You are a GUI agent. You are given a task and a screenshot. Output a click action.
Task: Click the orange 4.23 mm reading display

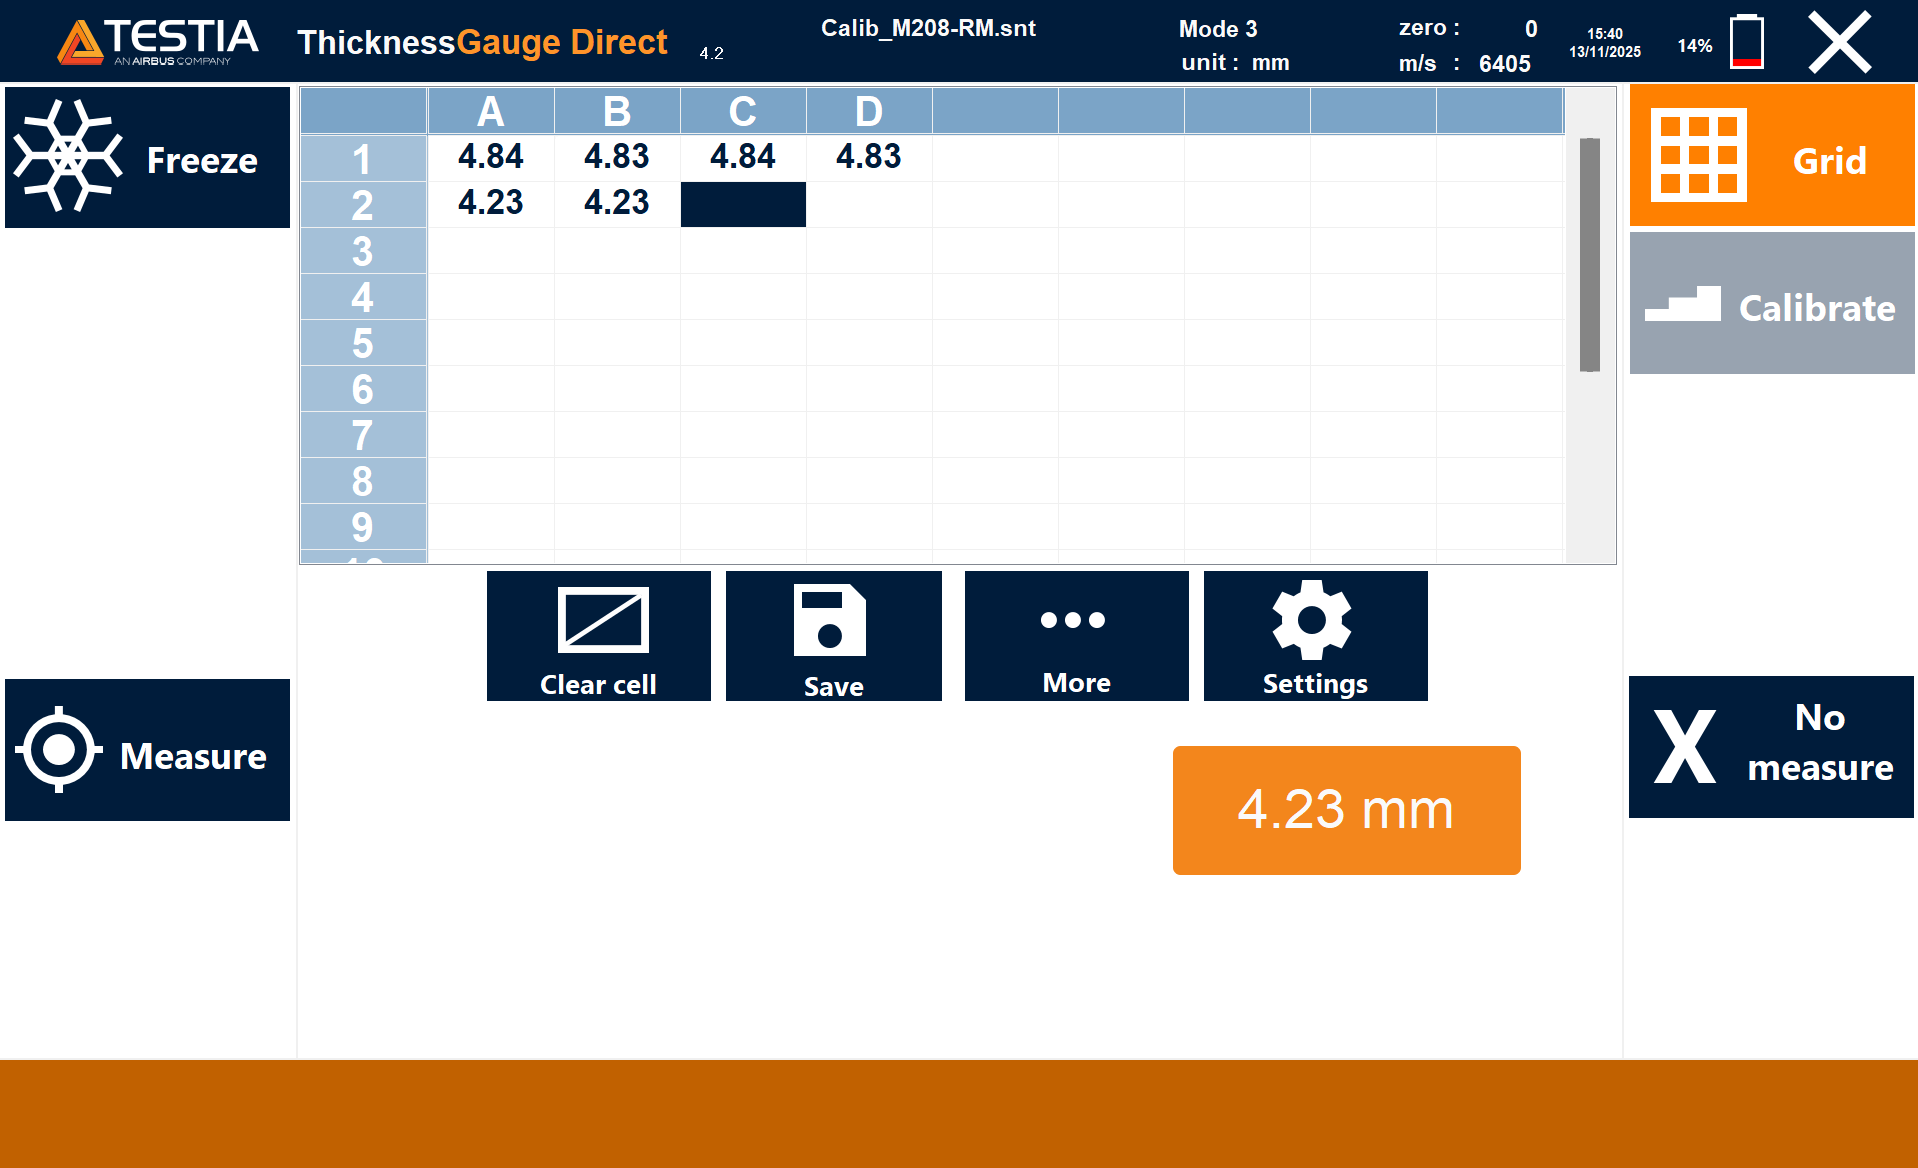(1346, 810)
